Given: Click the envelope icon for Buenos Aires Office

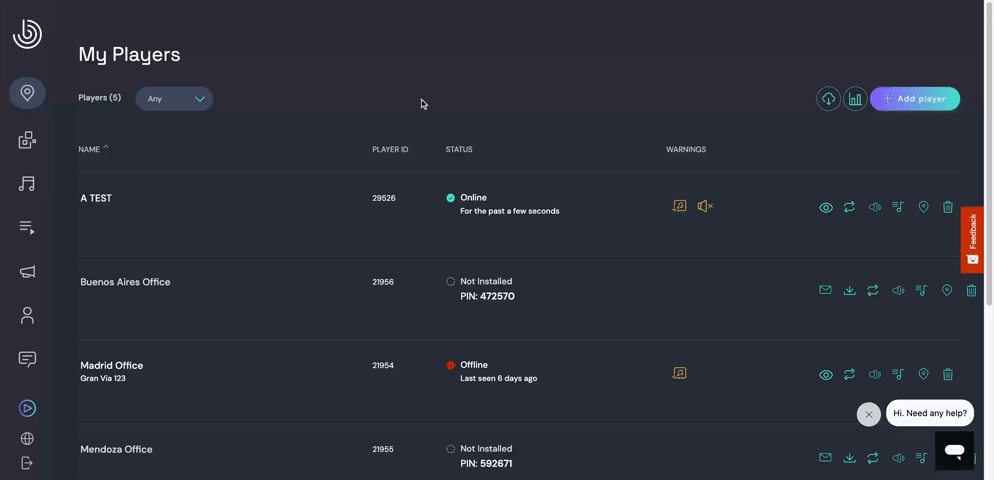Looking at the screenshot, I should [825, 290].
